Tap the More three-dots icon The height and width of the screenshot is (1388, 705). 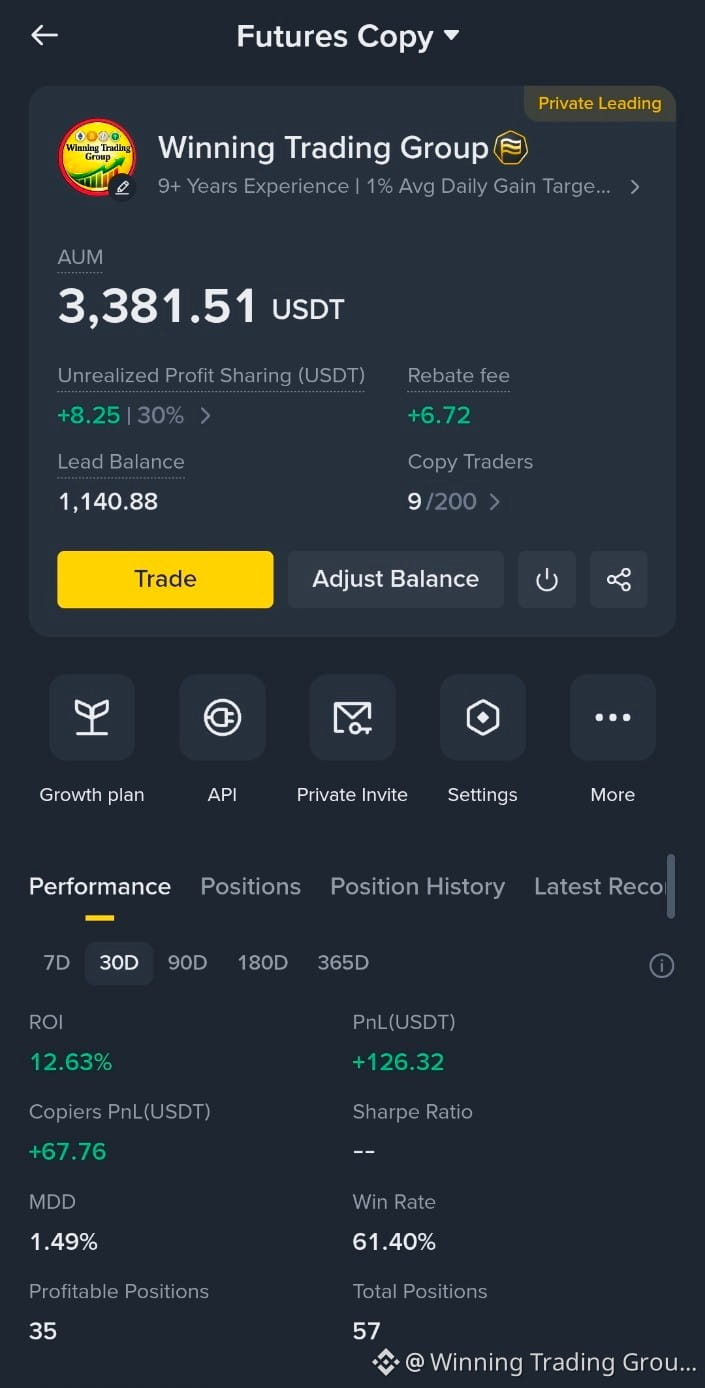coord(613,717)
